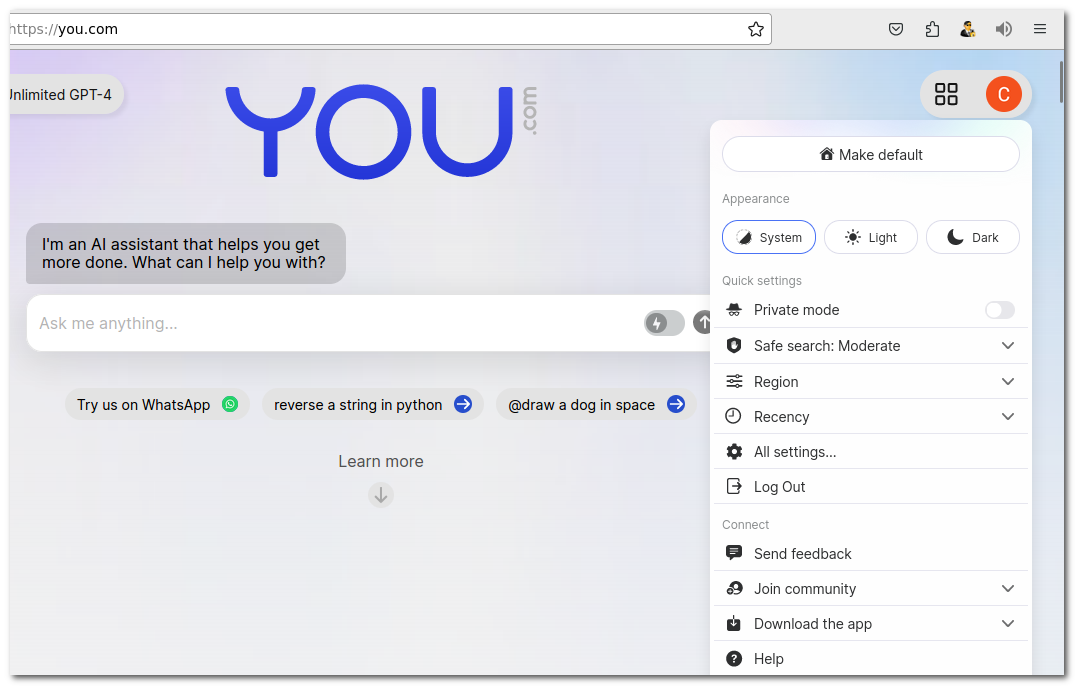Switch to Light appearance

(x=871, y=237)
